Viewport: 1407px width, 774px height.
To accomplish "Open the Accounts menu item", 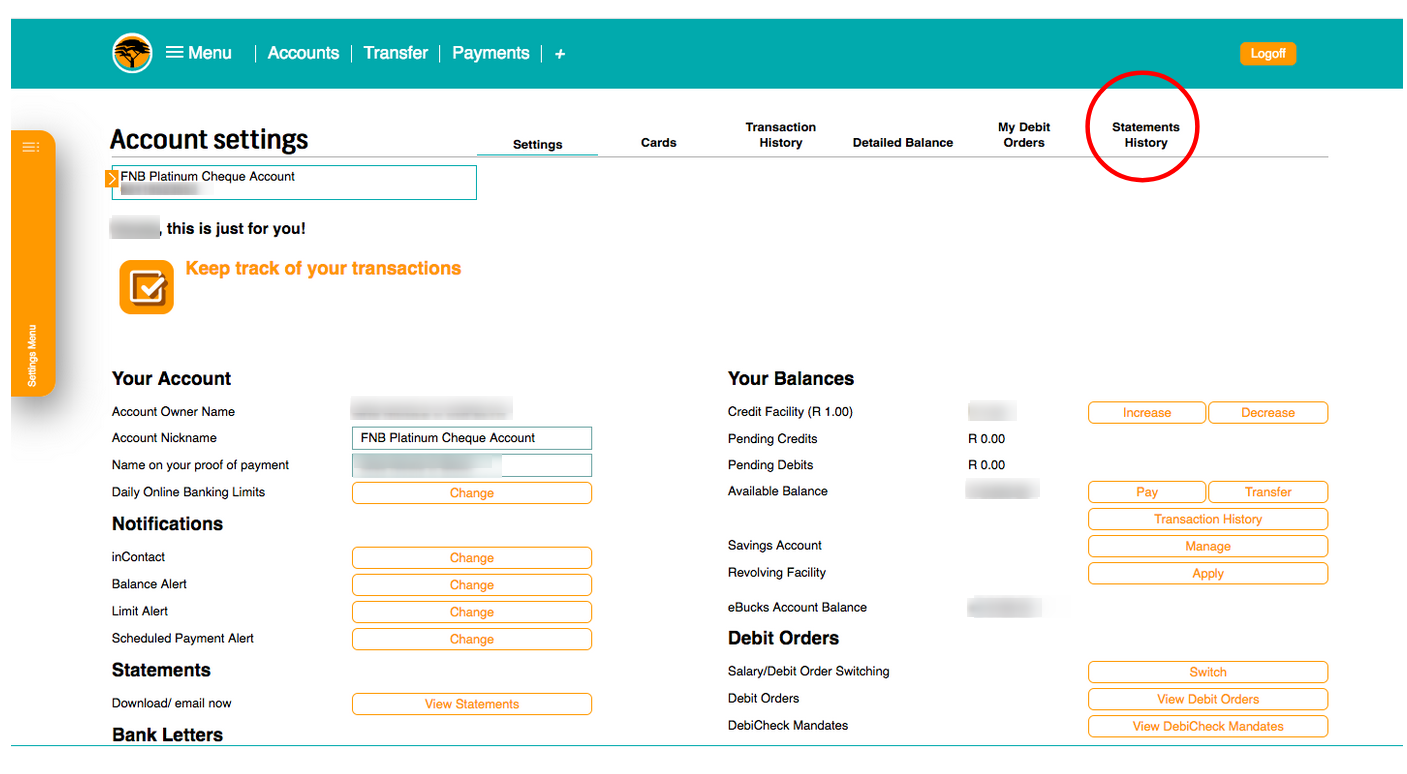I will (303, 53).
